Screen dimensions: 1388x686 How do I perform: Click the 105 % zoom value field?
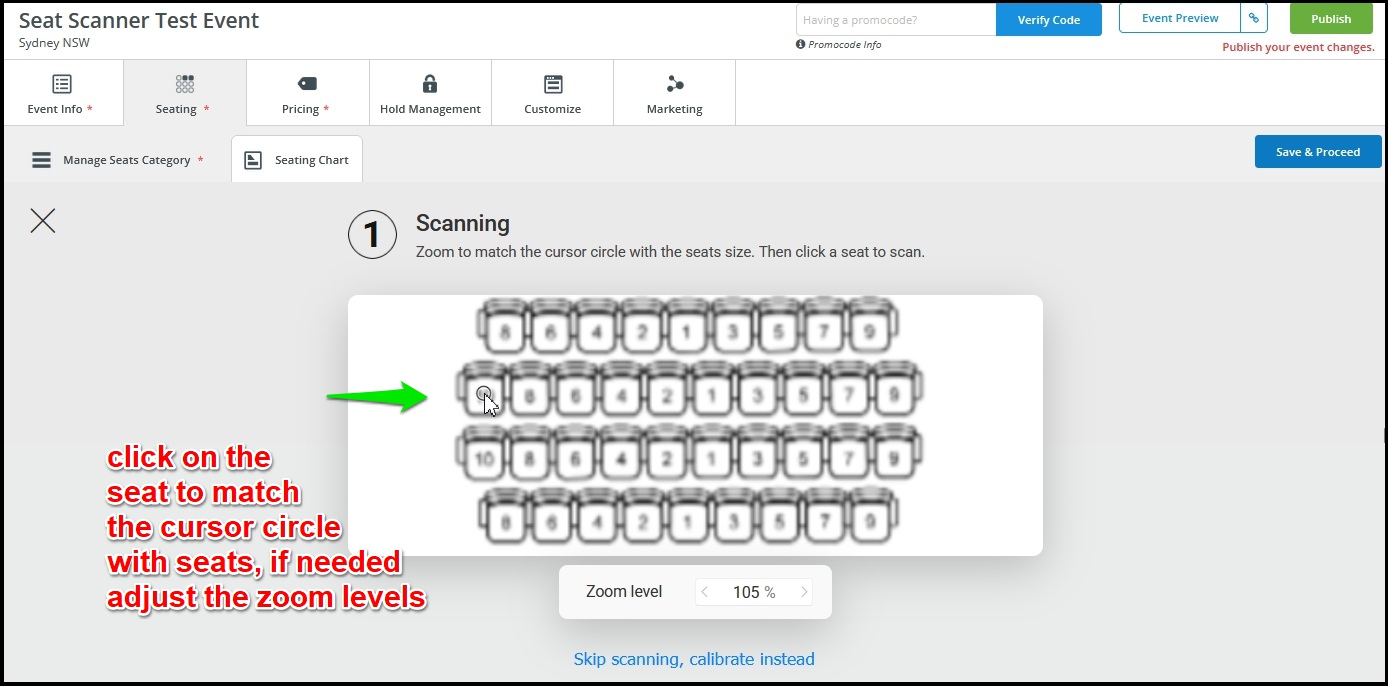(754, 592)
